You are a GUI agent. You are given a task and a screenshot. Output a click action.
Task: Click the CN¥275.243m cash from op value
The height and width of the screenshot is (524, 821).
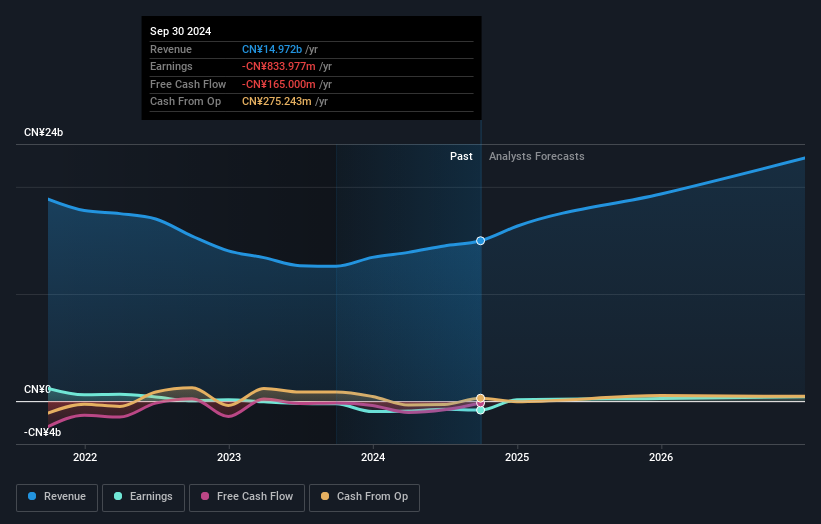(x=276, y=102)
